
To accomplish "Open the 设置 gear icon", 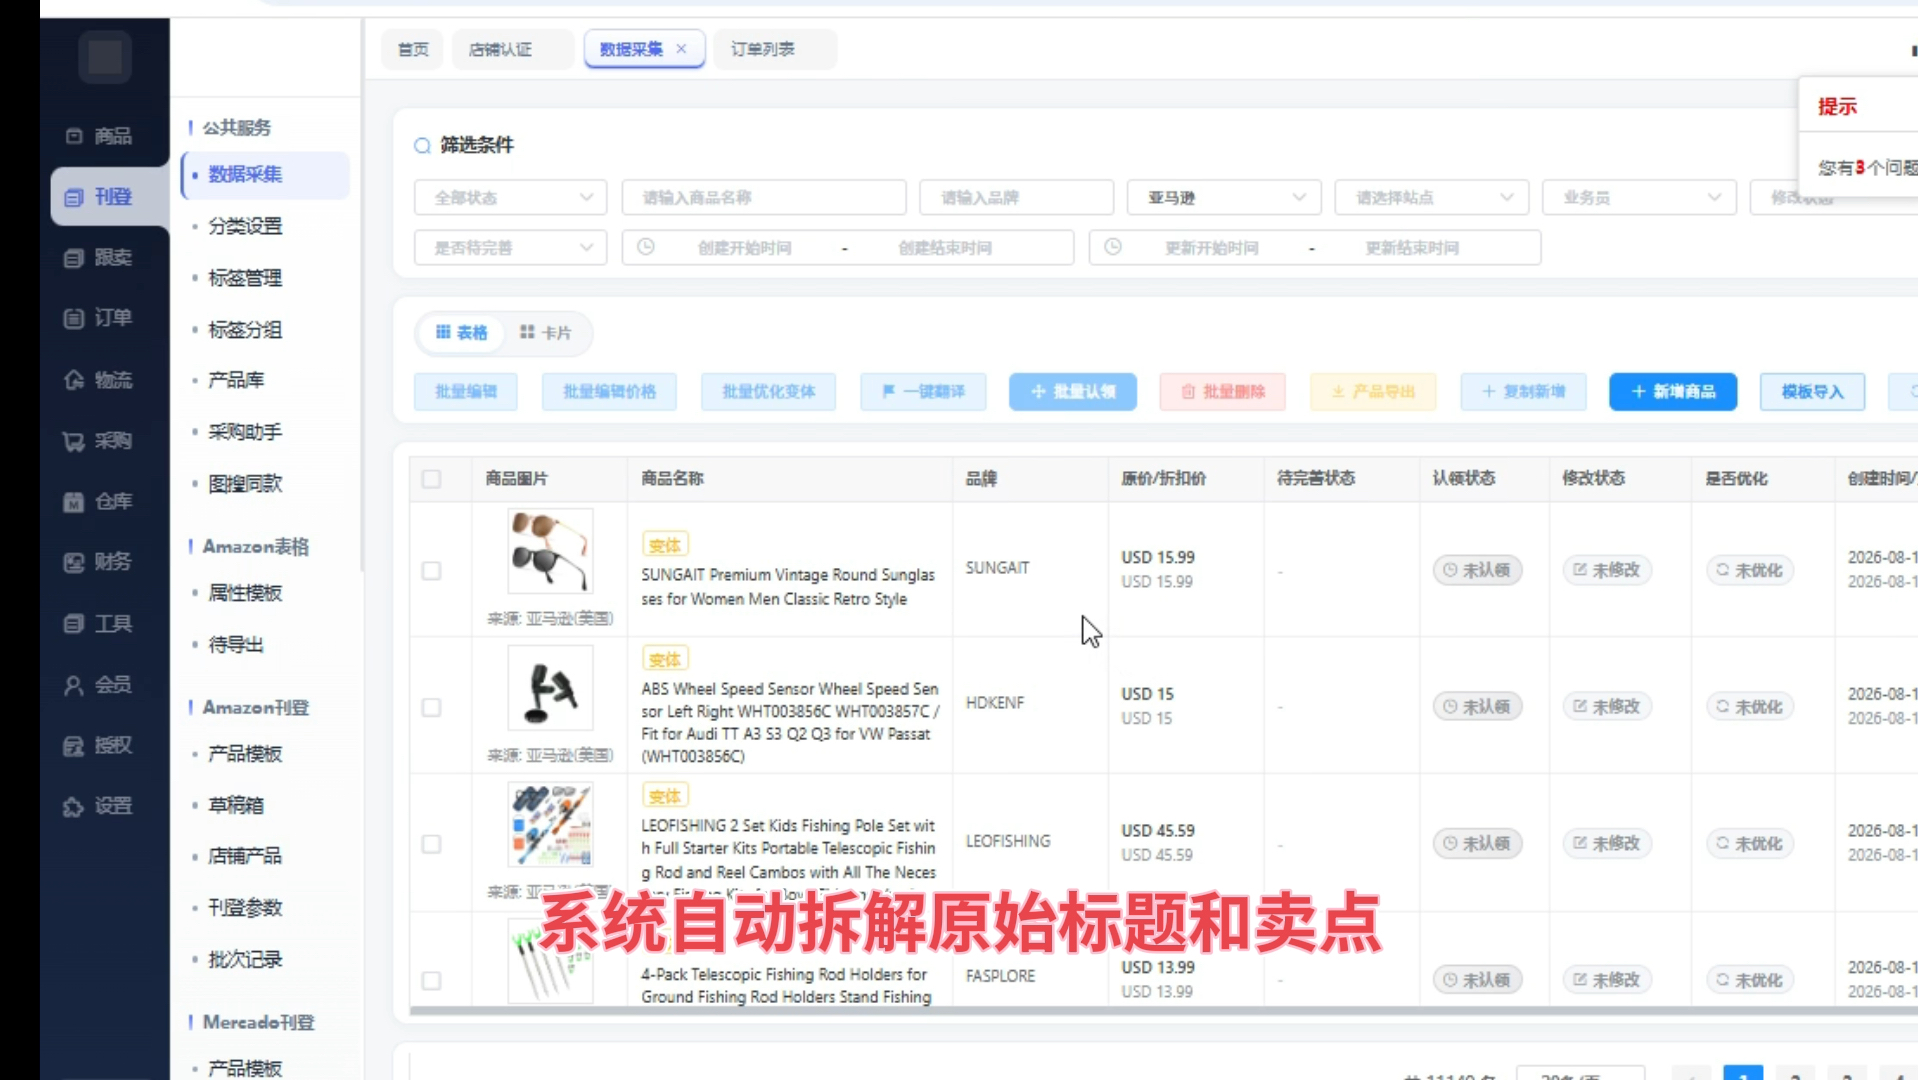I will 74,807.
